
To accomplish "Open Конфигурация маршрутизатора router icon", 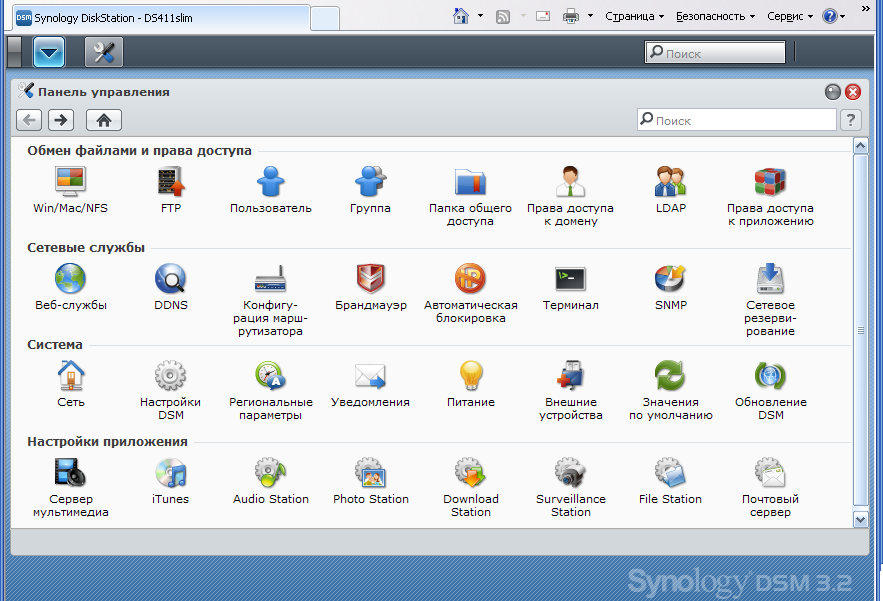I will [271, 278].
